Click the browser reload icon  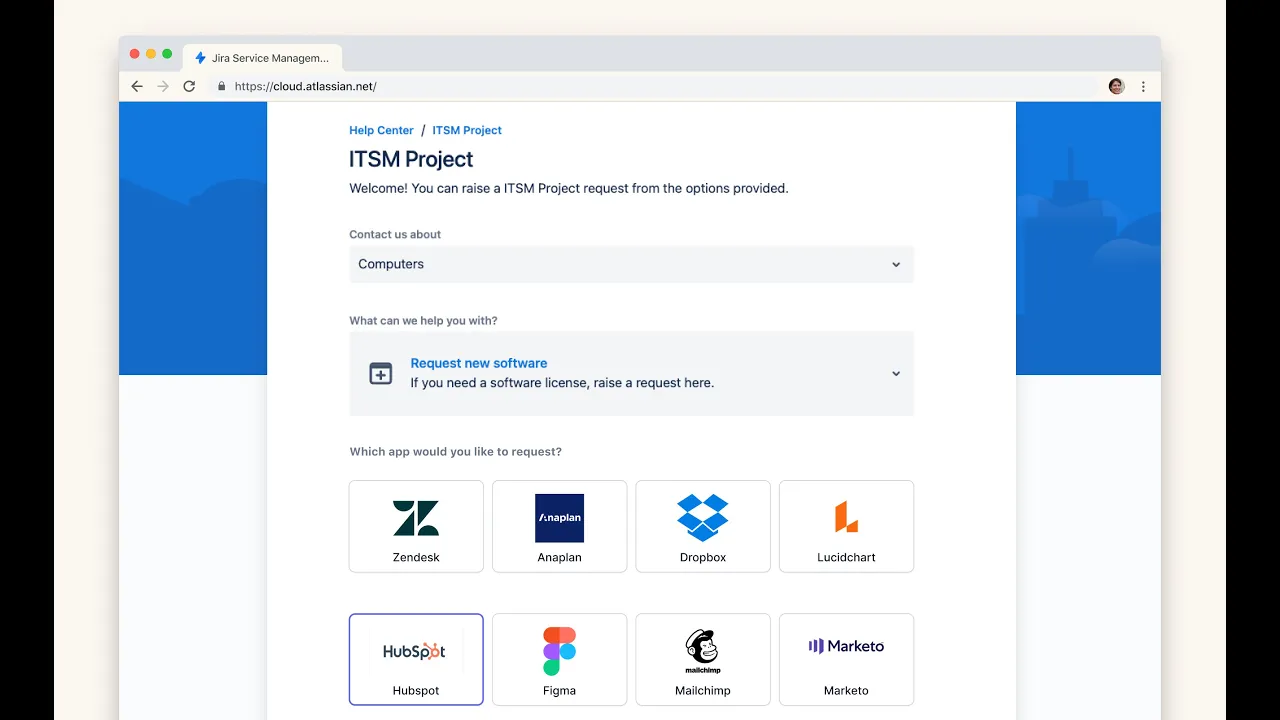point(189,87)
